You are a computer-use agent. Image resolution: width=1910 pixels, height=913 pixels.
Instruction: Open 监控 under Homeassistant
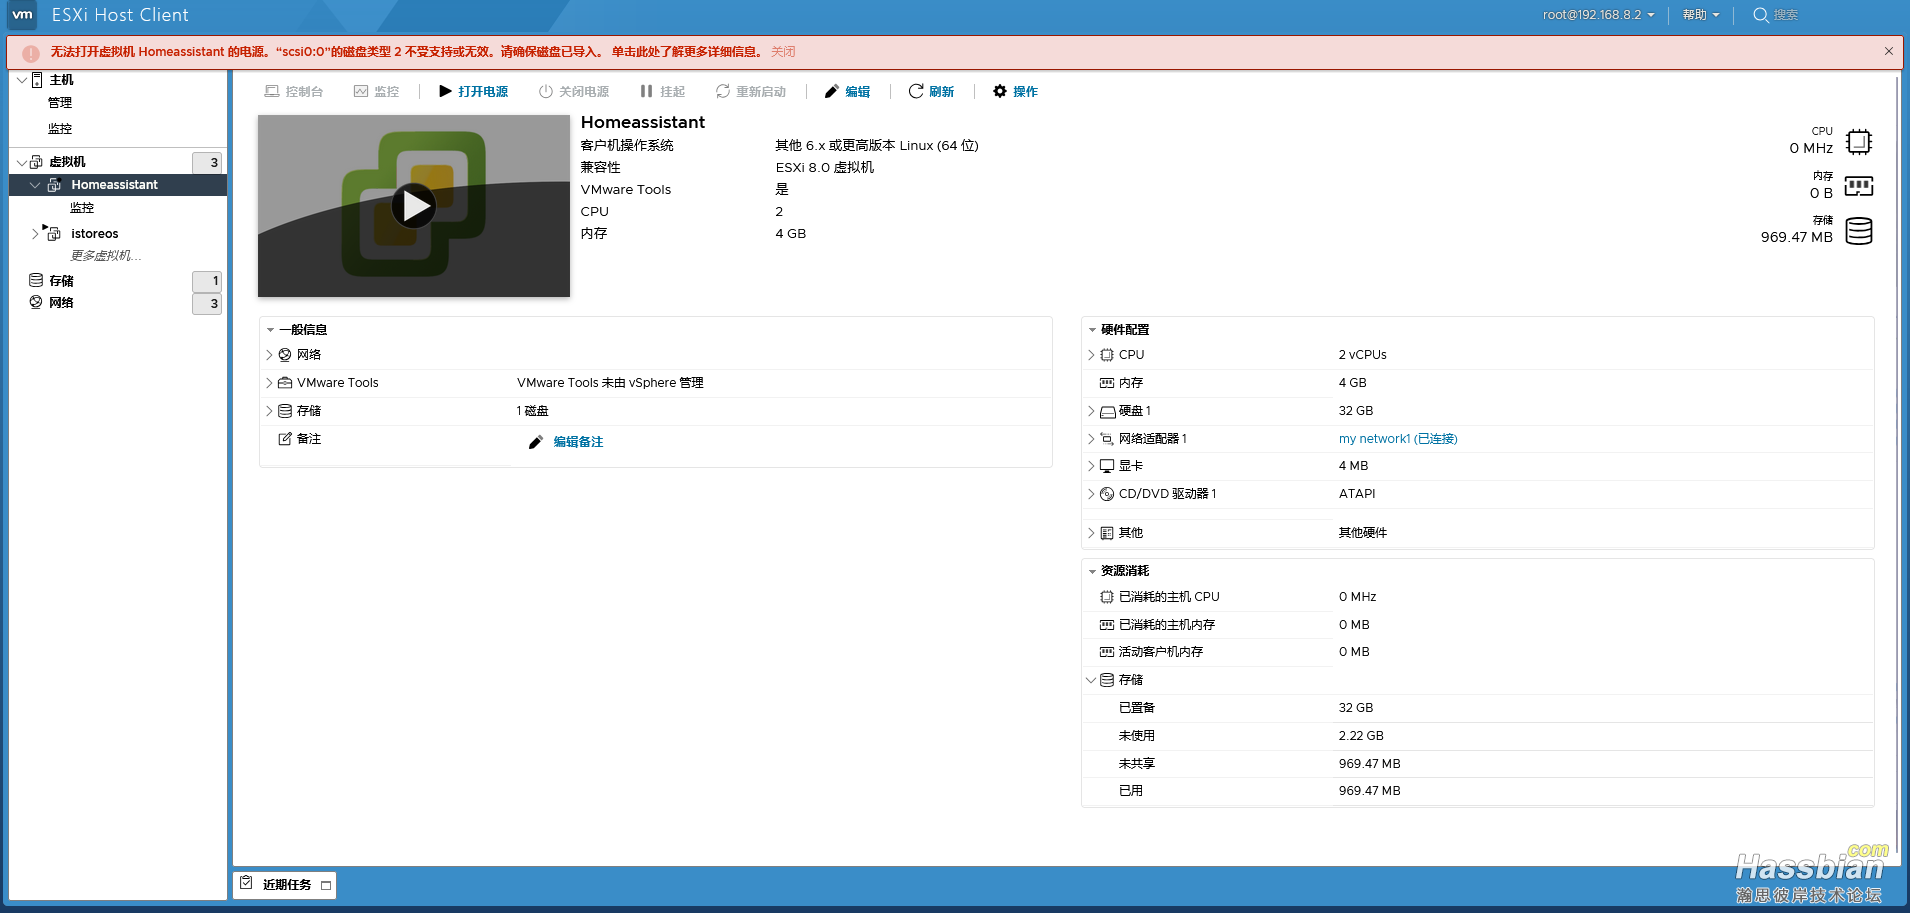(x=82, y=208)
